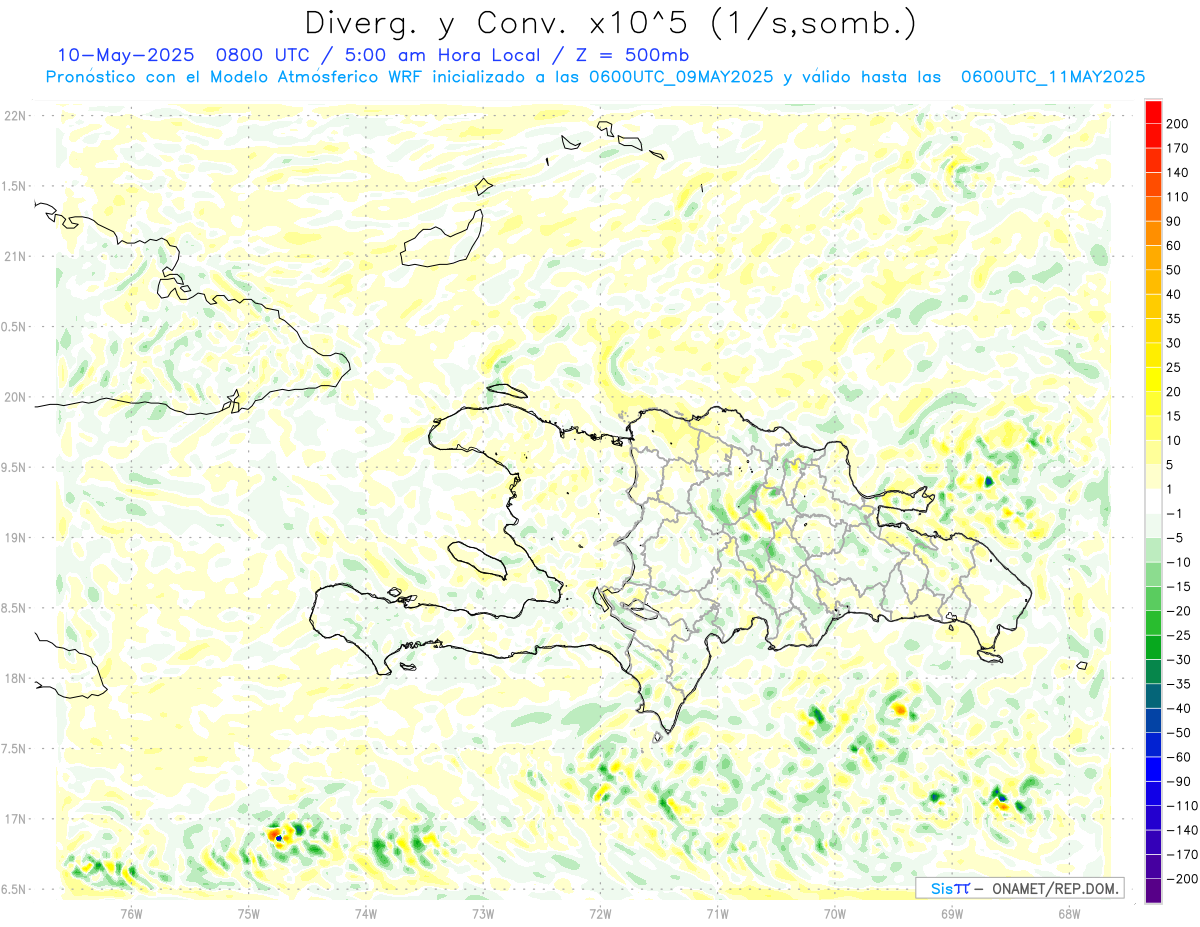This screenshot has height=927, width=1200.
Task: Click the '19N' latitude label
Action: 14,538
